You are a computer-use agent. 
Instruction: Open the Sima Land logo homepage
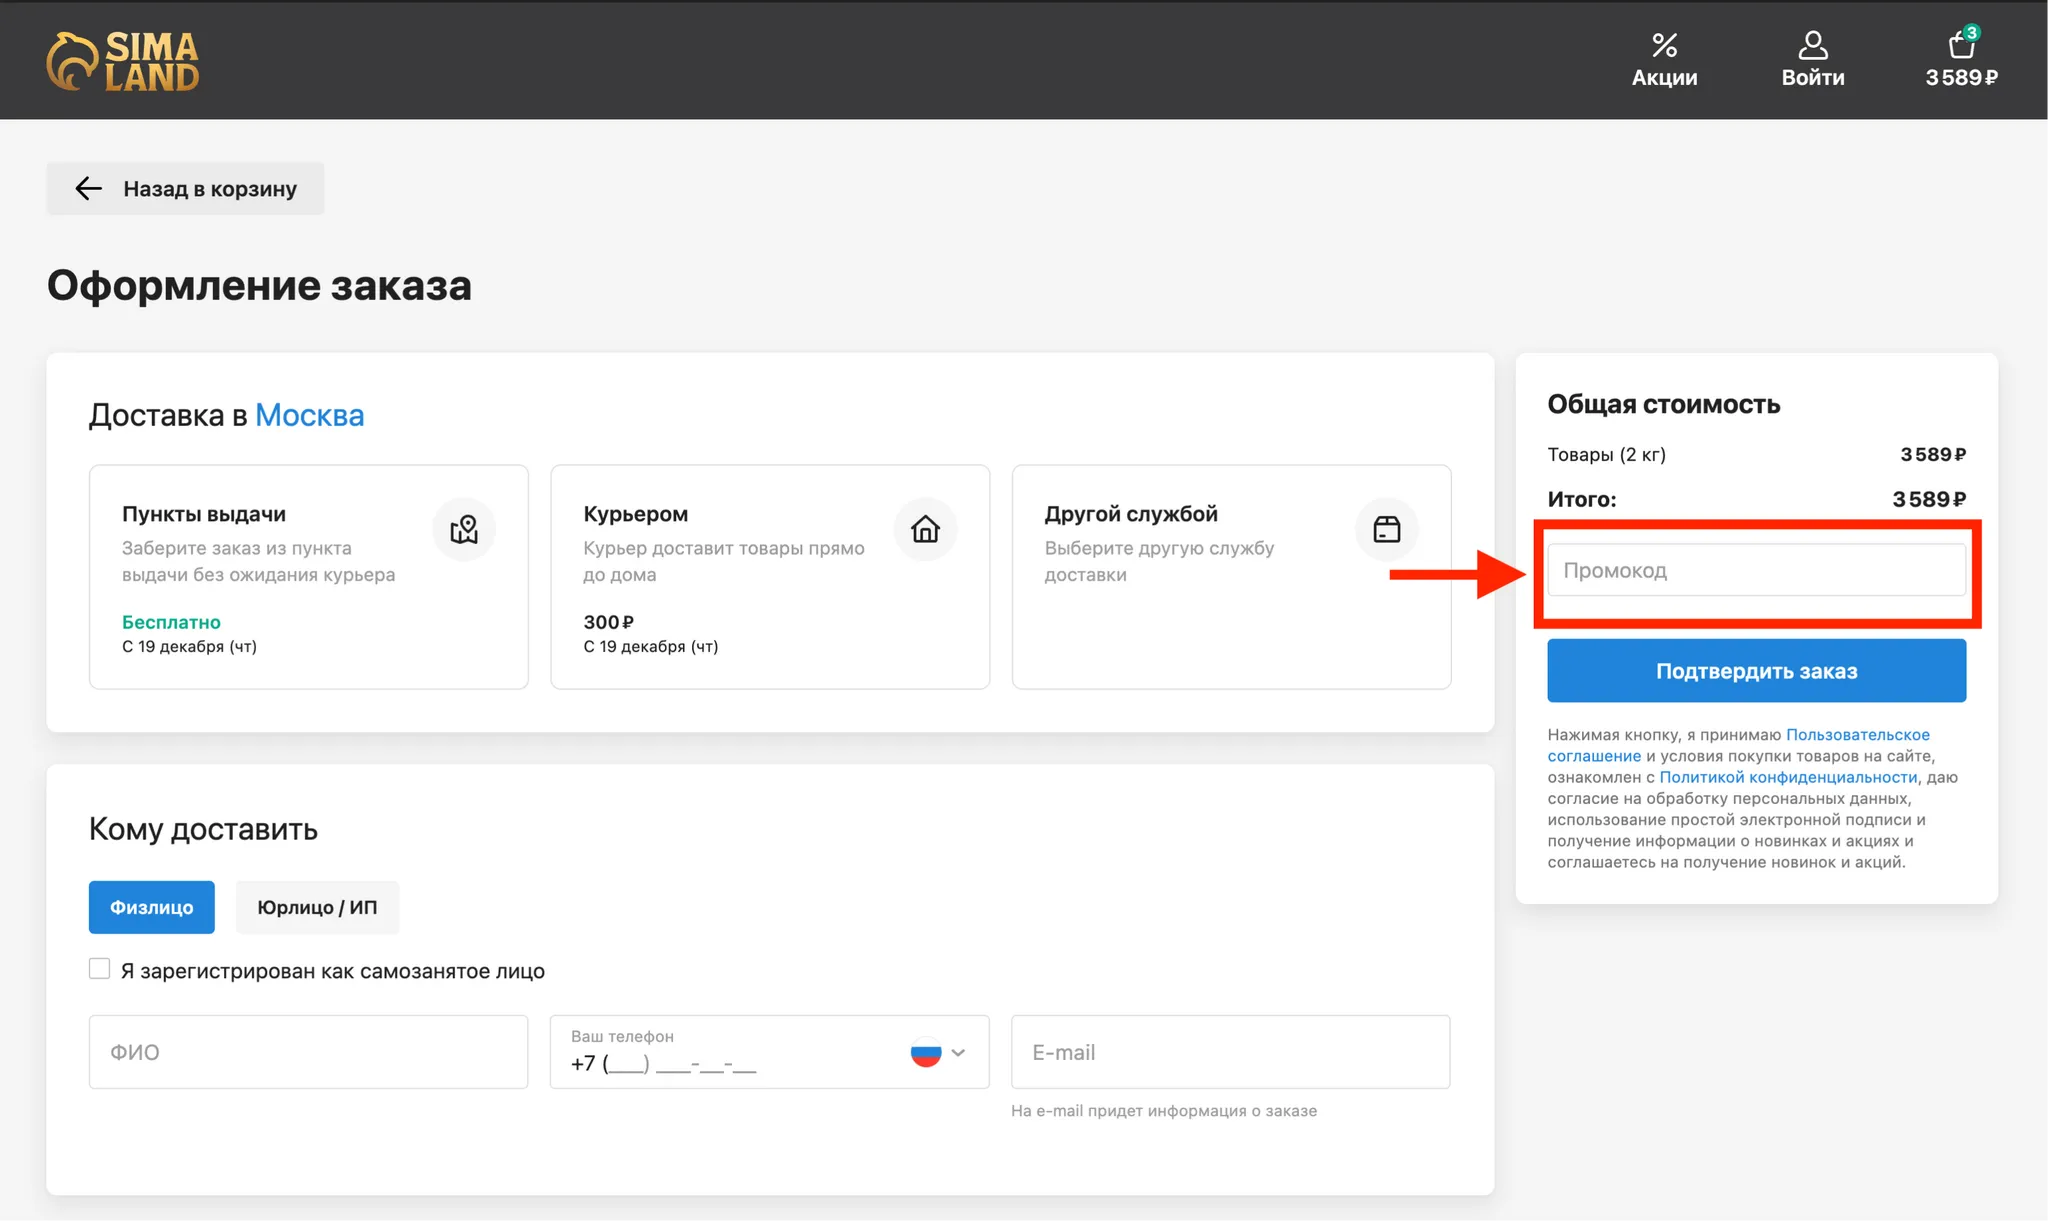123,61
